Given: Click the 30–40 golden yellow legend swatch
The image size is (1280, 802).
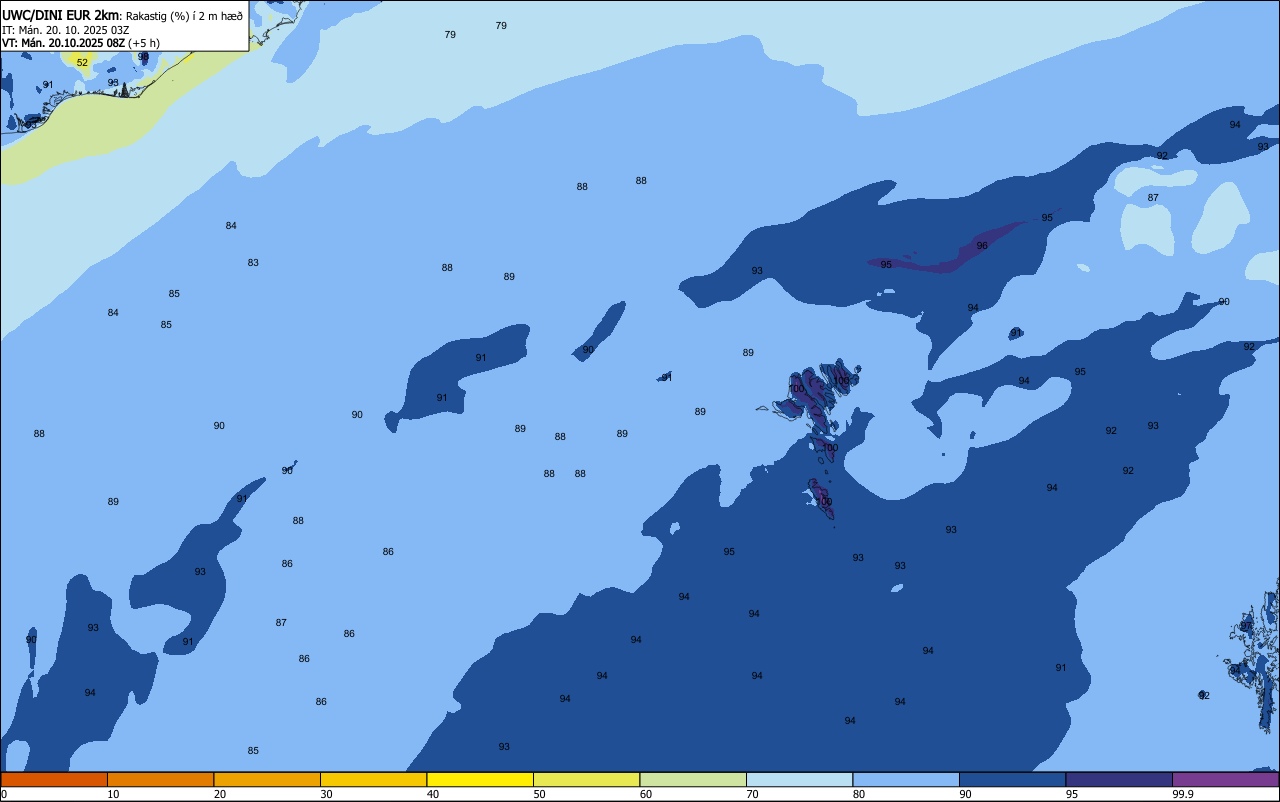Looking at the screenshot, I should click(373, 779).
